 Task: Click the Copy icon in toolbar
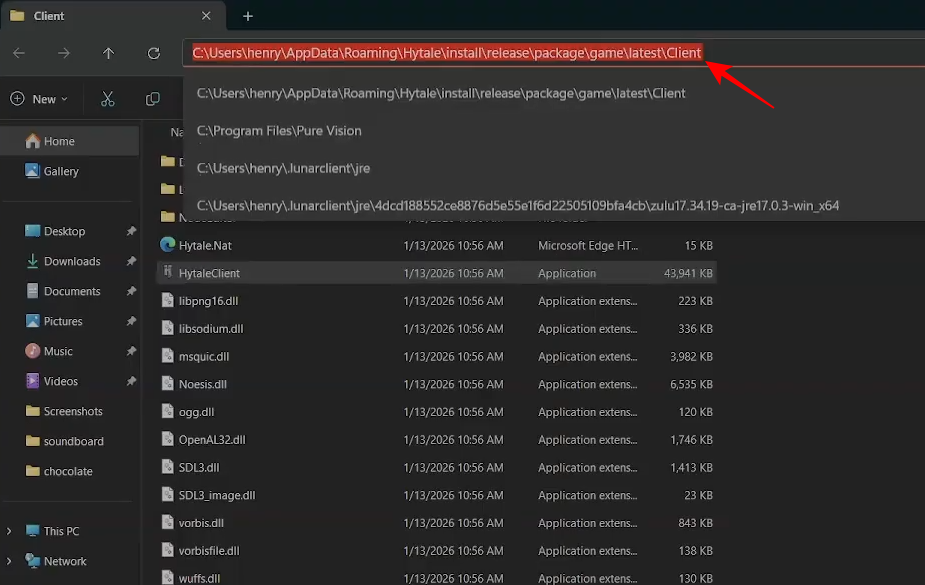click(153, 99)
